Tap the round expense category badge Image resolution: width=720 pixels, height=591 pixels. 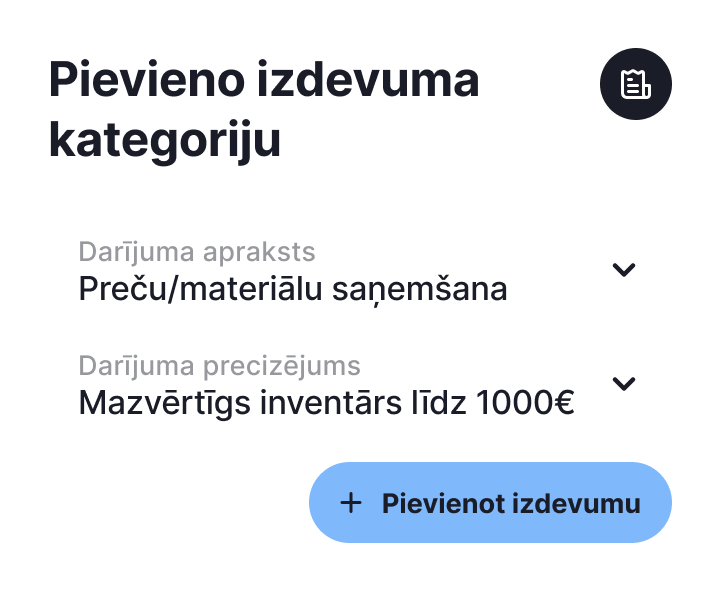pyautogui.click(x=636, y=84)
